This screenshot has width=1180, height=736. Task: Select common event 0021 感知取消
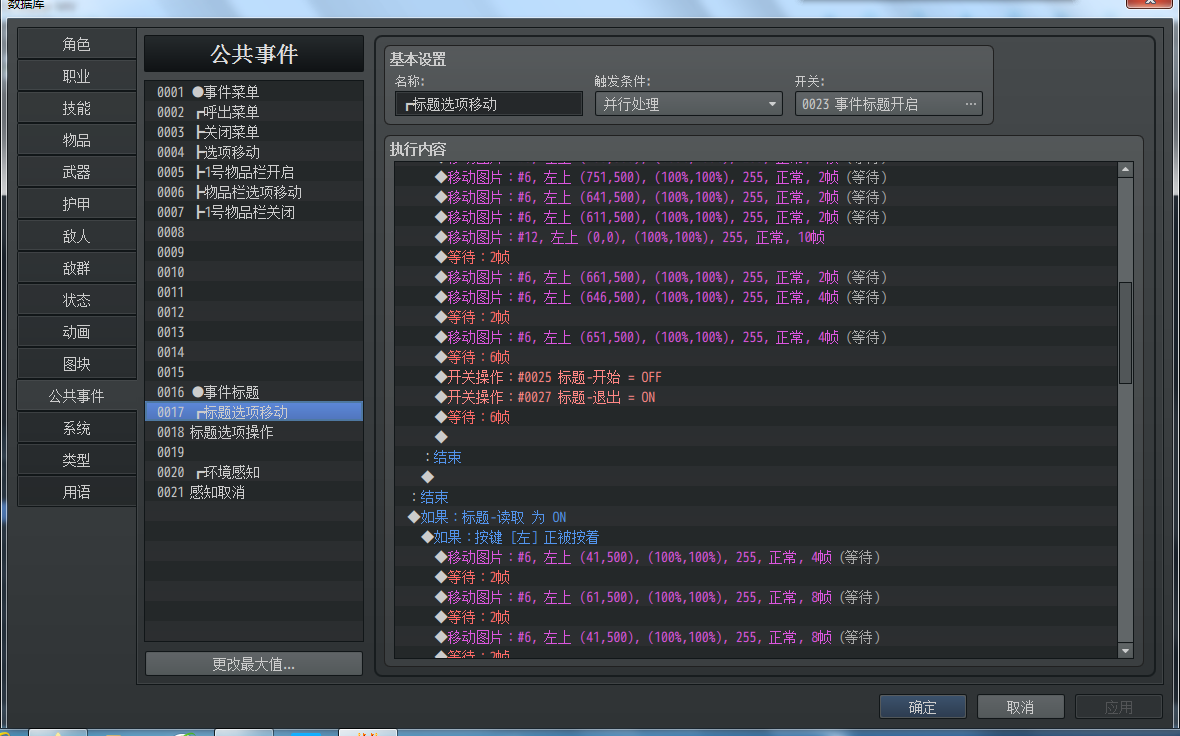click(x=254, y=492)
